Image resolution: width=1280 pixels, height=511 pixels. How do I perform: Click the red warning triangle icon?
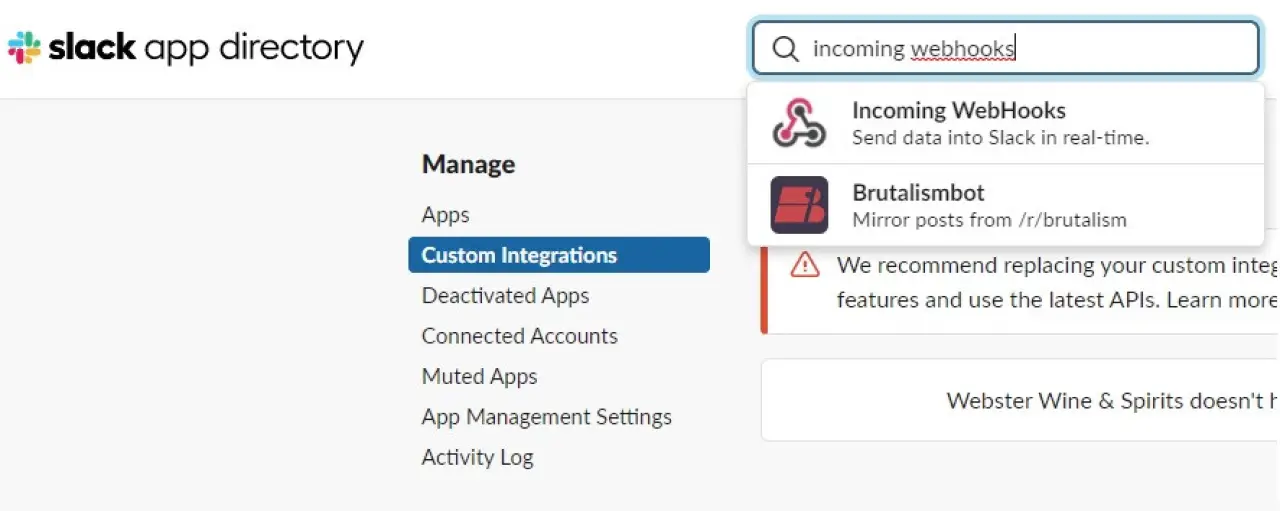(x=804, y=266)
